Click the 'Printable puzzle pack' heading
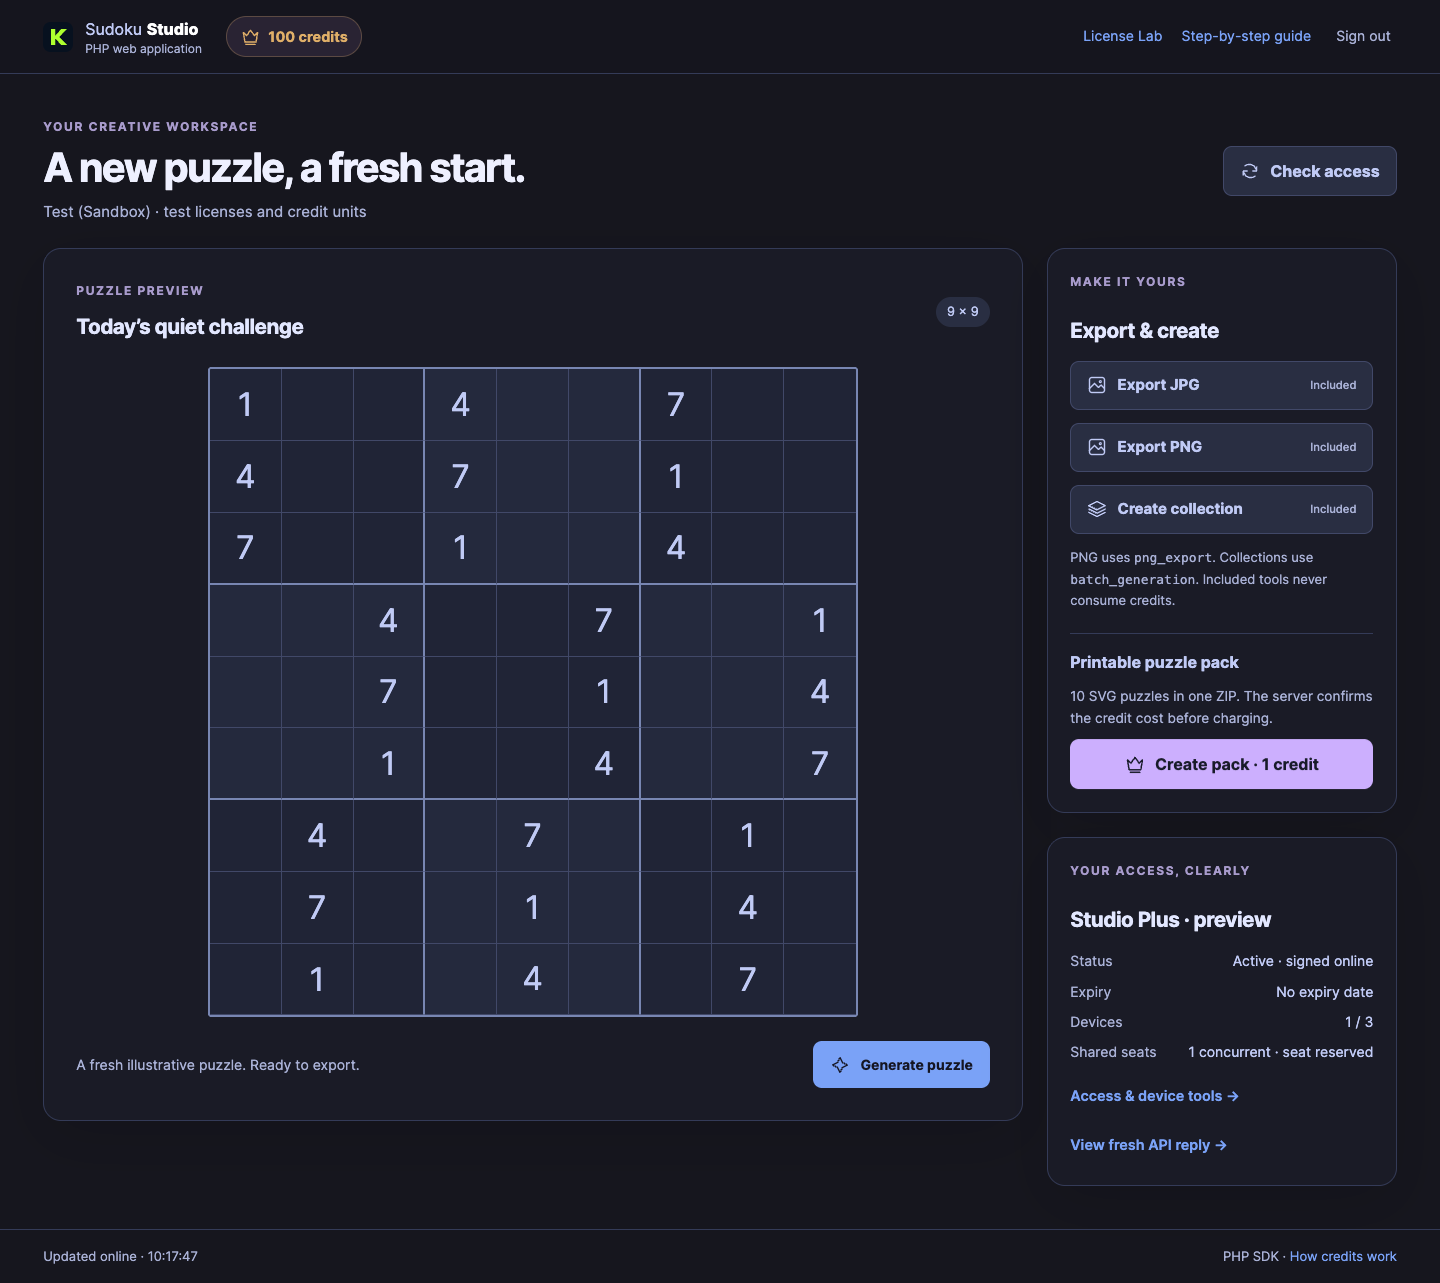 (1154, 662)
